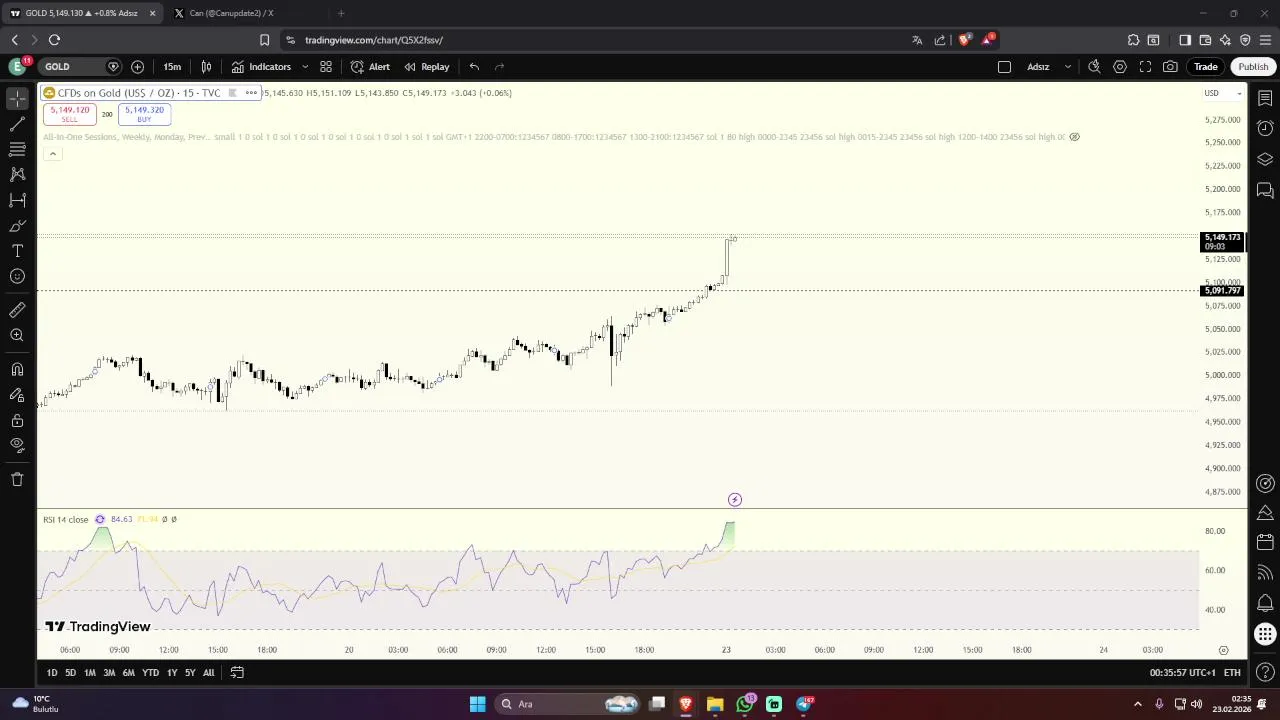Open quick search icon in top toolbar

1094,67
